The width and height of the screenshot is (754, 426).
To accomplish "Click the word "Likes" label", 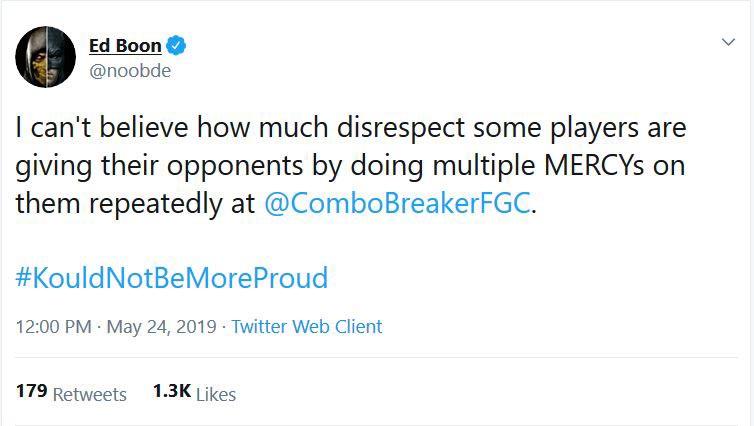I will pyautogui.click(x=216, y=394).
